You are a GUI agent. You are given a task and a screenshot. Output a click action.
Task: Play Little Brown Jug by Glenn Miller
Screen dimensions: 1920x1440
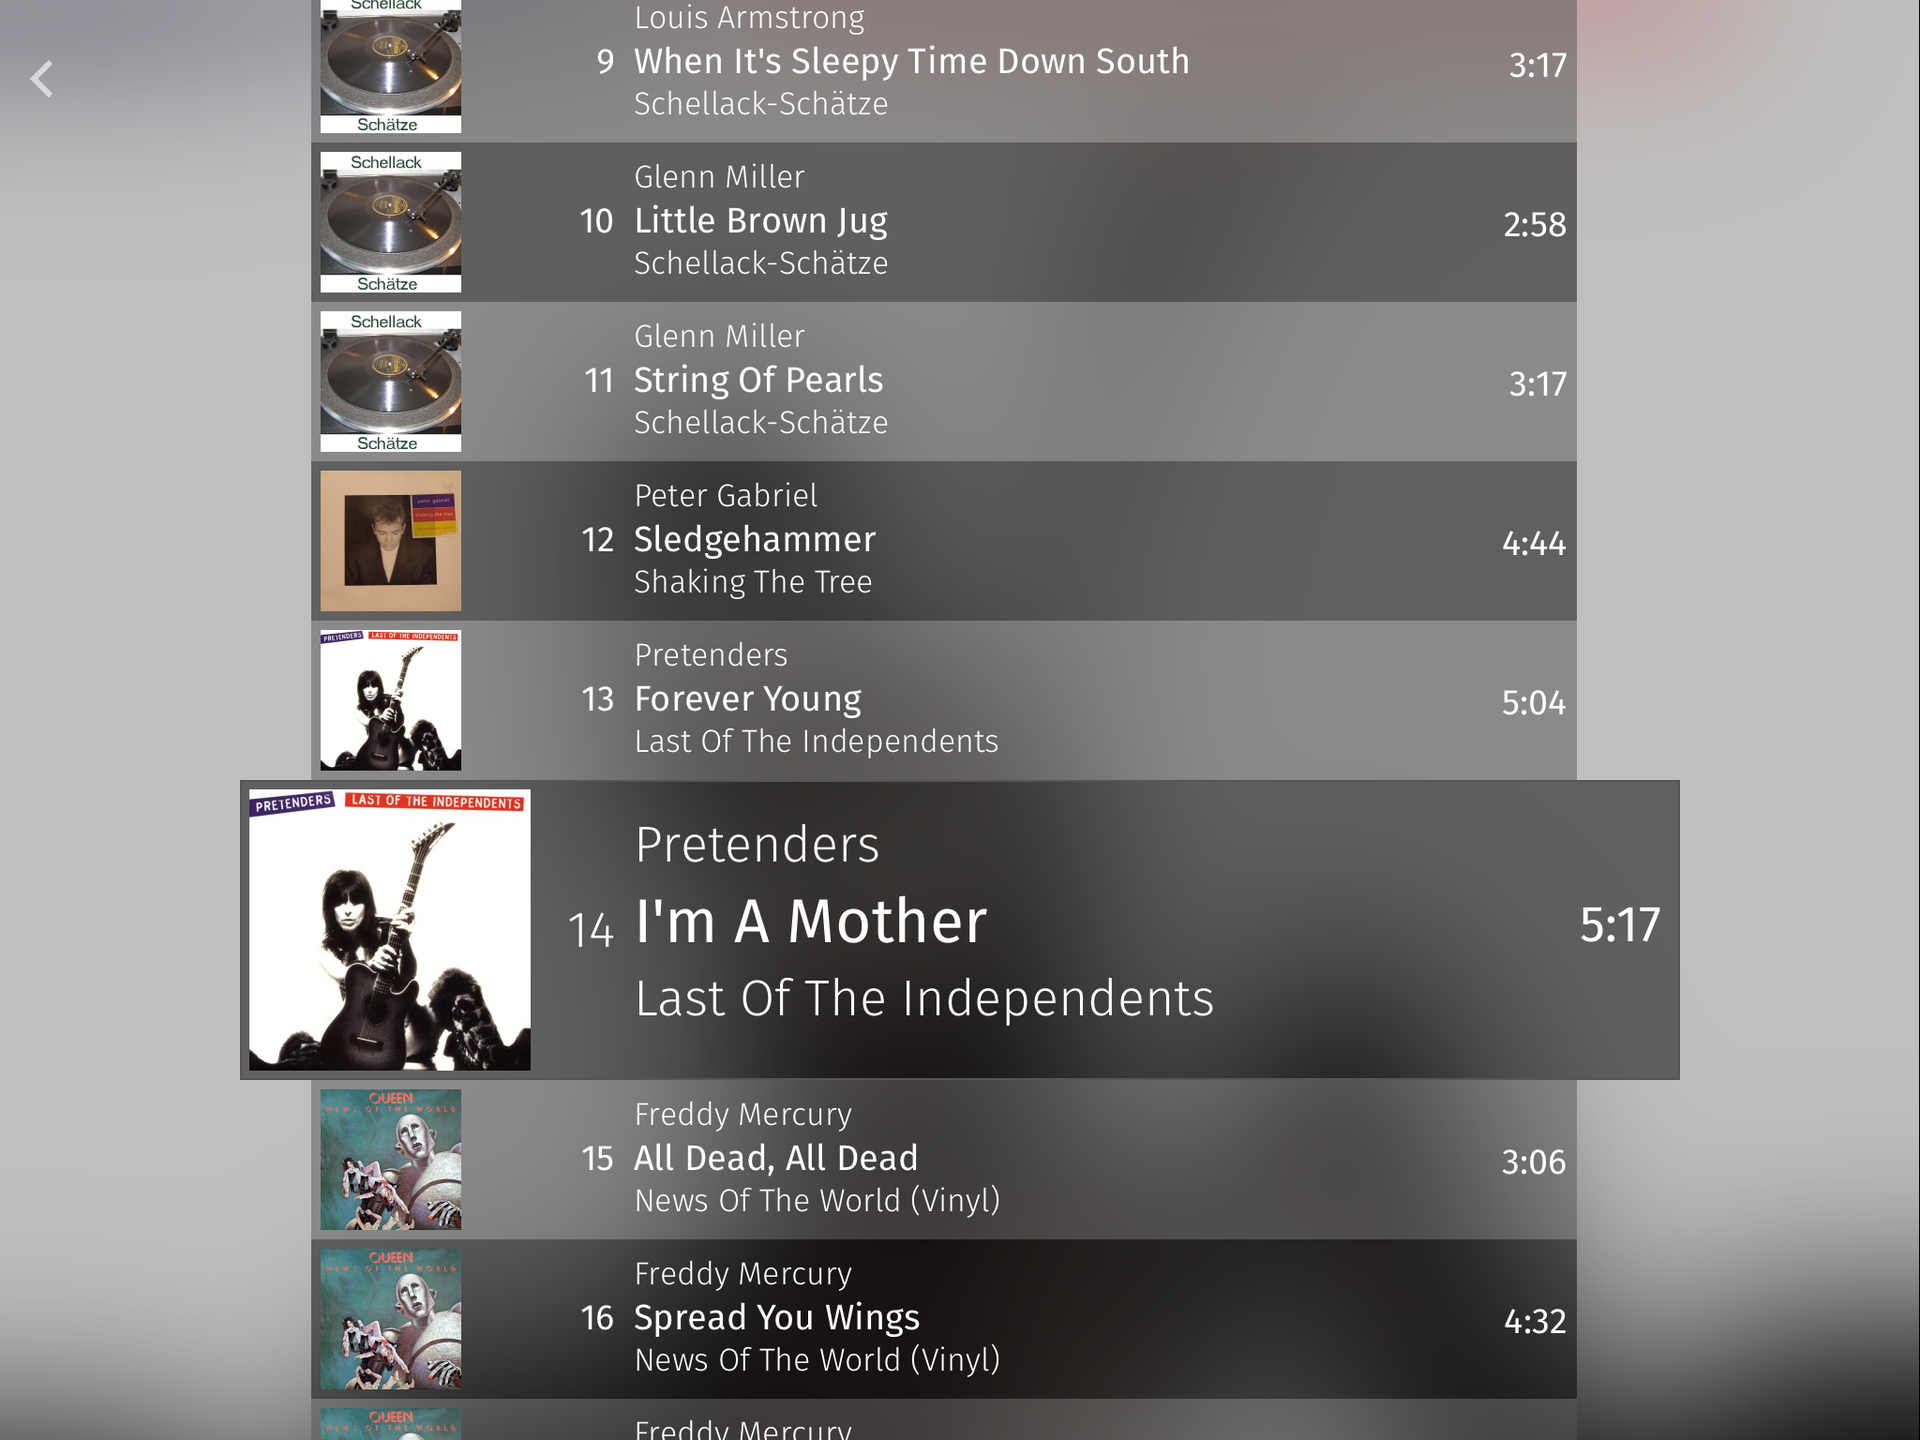point(943,222)
